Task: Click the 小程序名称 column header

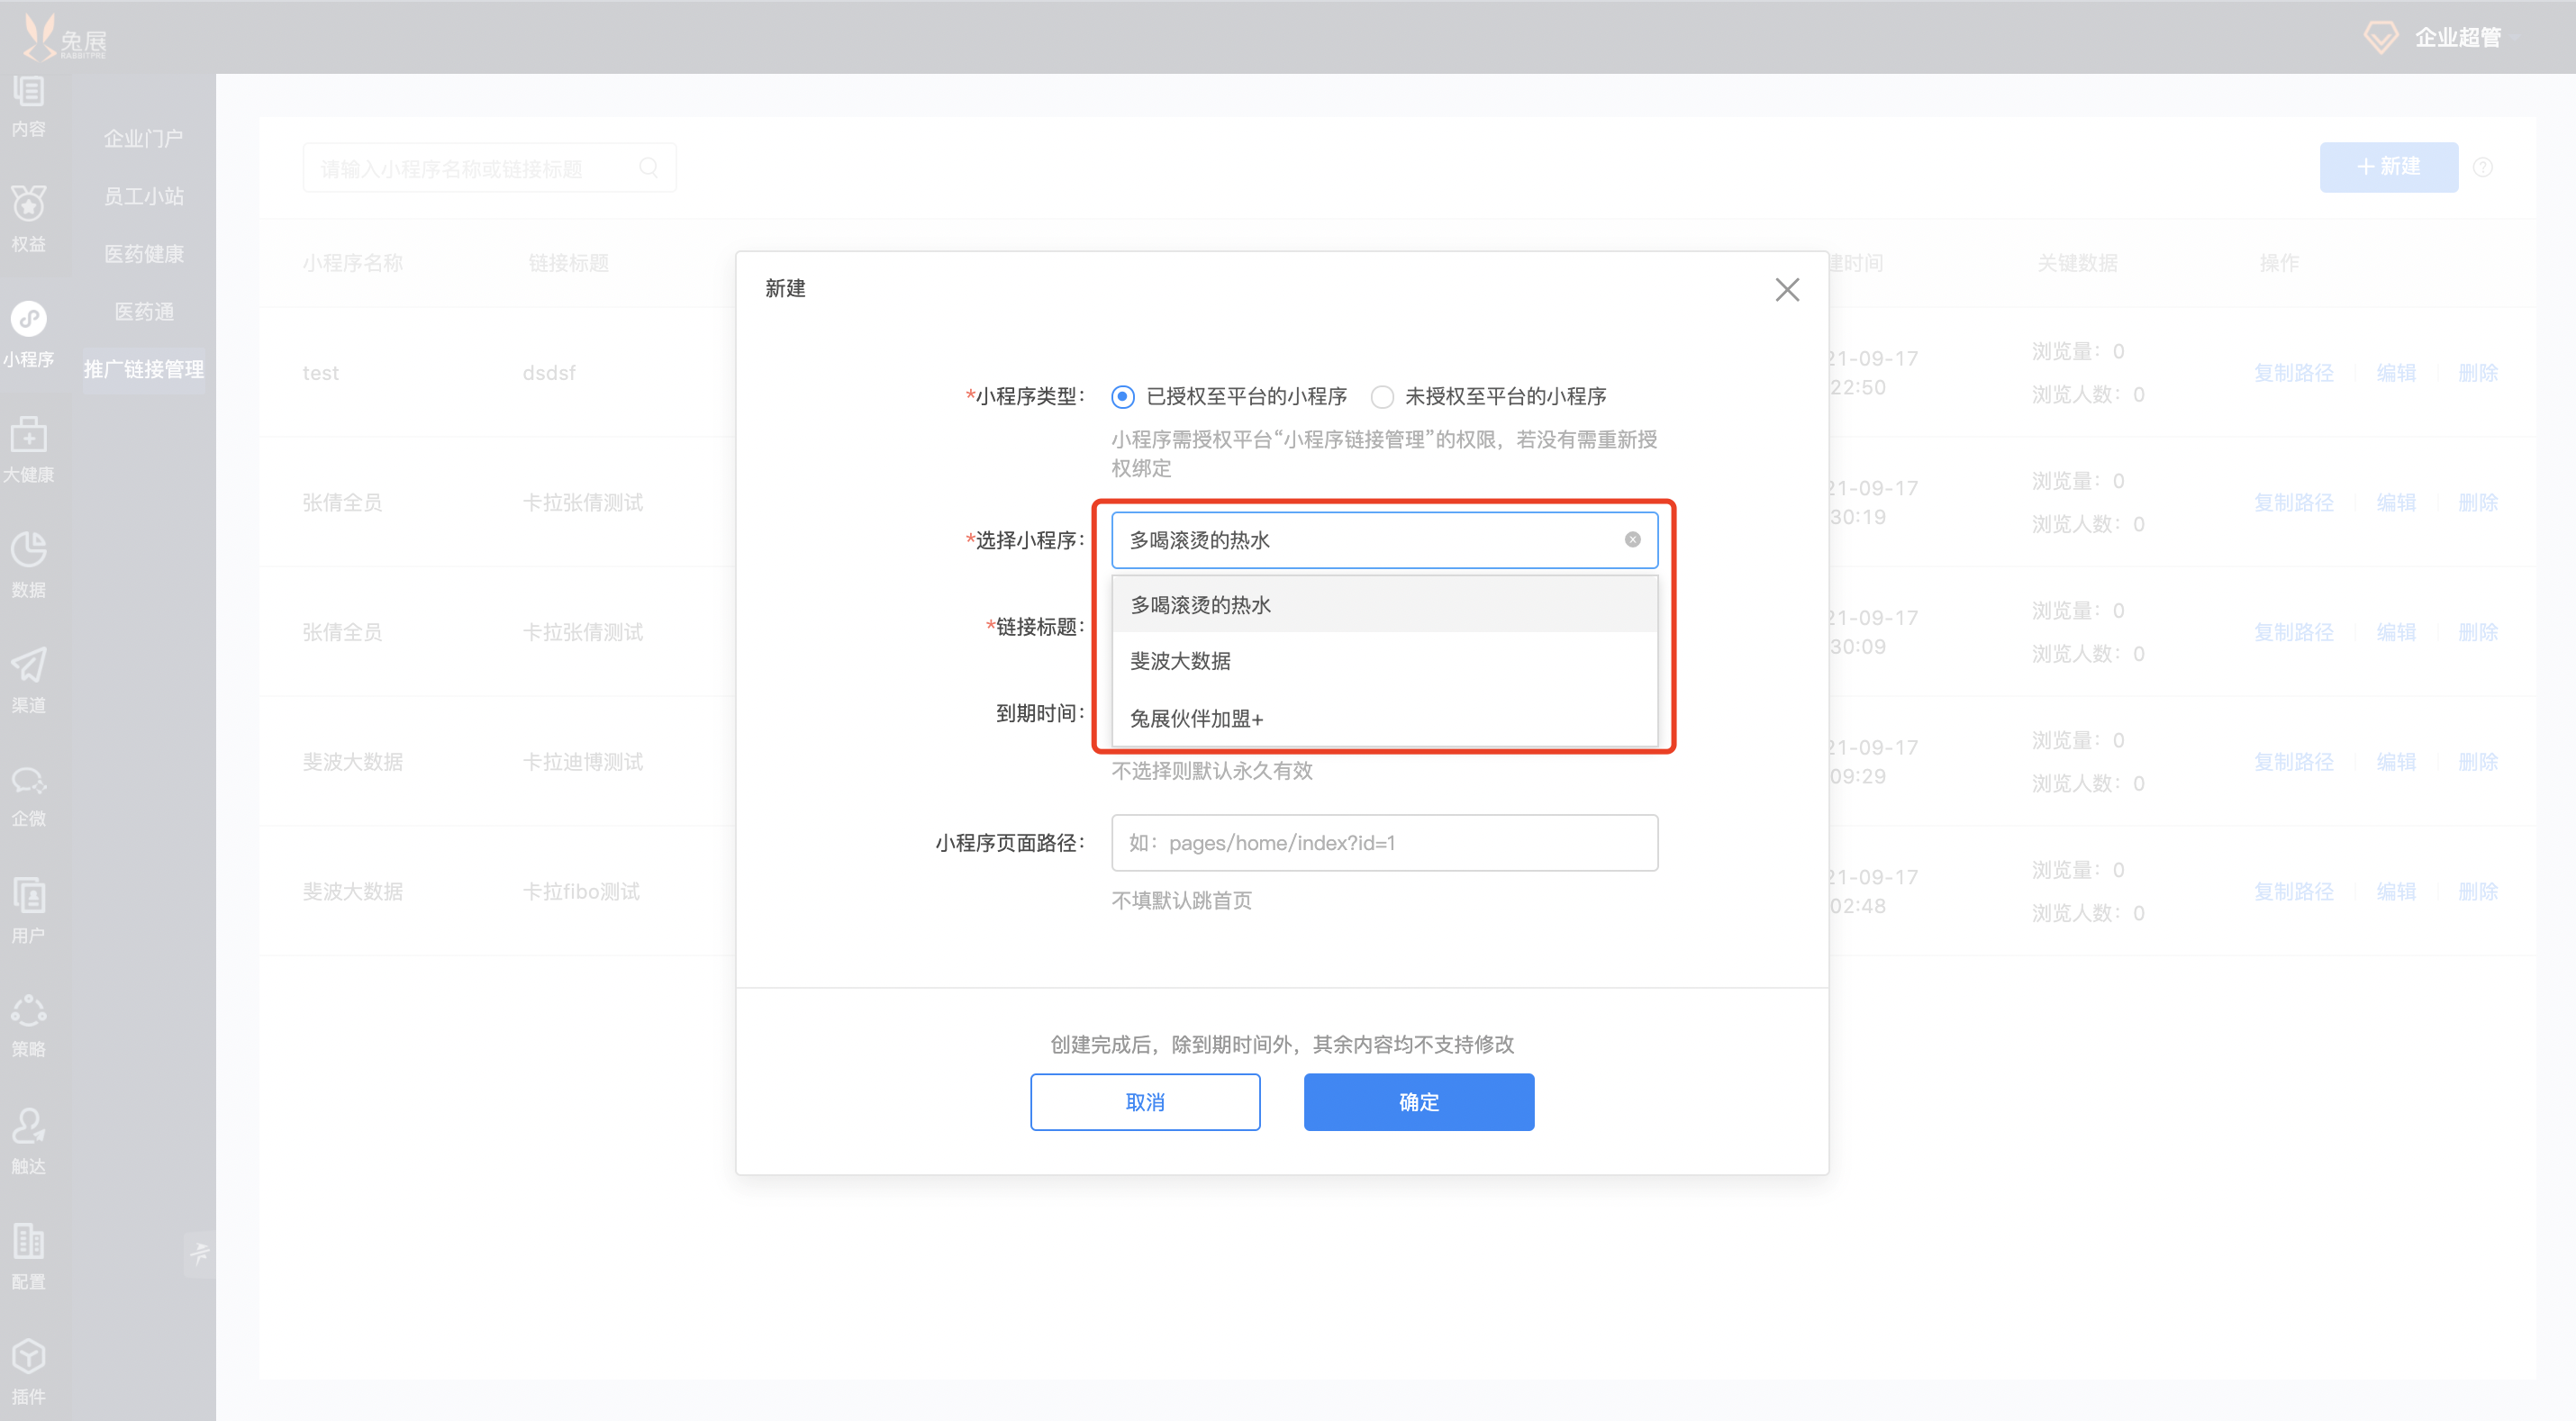Action: [x=352, y=262]
